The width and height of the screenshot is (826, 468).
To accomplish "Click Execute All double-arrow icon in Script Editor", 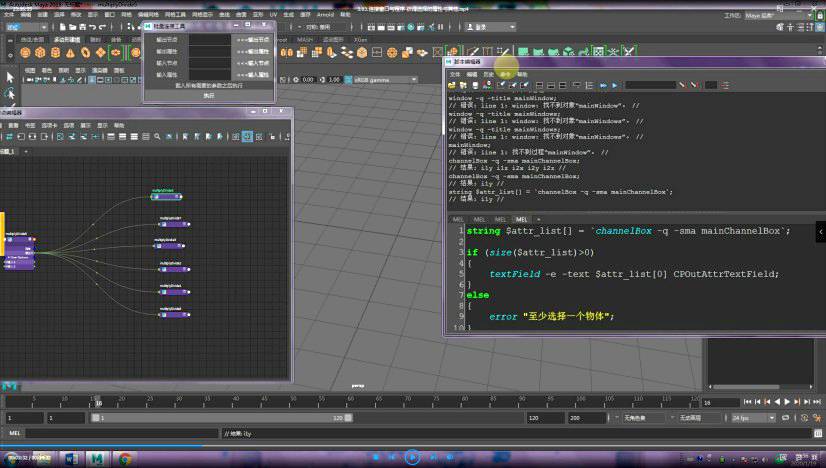I will tap(603, 85).
